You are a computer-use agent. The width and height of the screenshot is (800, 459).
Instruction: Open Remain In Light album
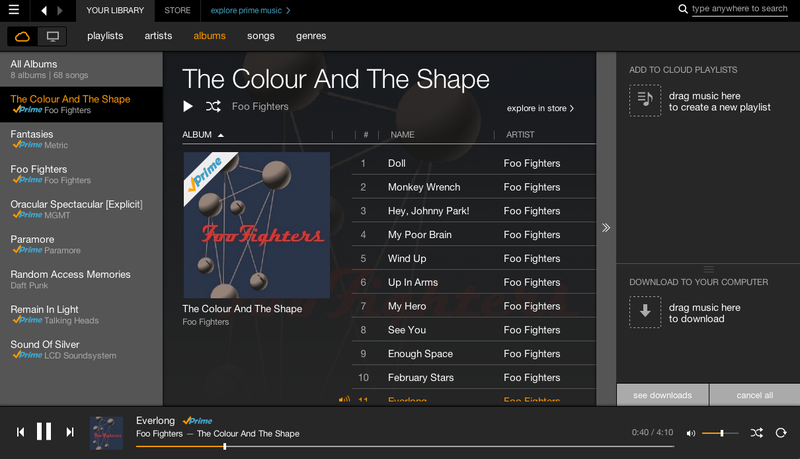coord(81,315)
